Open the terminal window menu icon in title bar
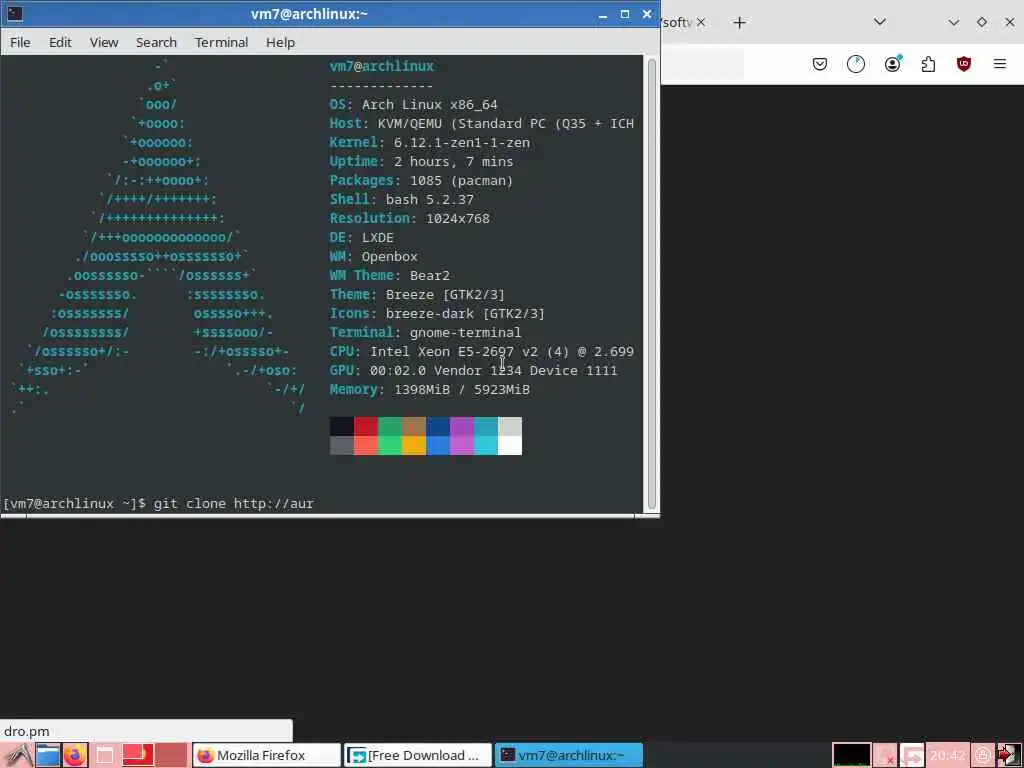Viewport: 1024px width, 768px height. tap(14, 13)
